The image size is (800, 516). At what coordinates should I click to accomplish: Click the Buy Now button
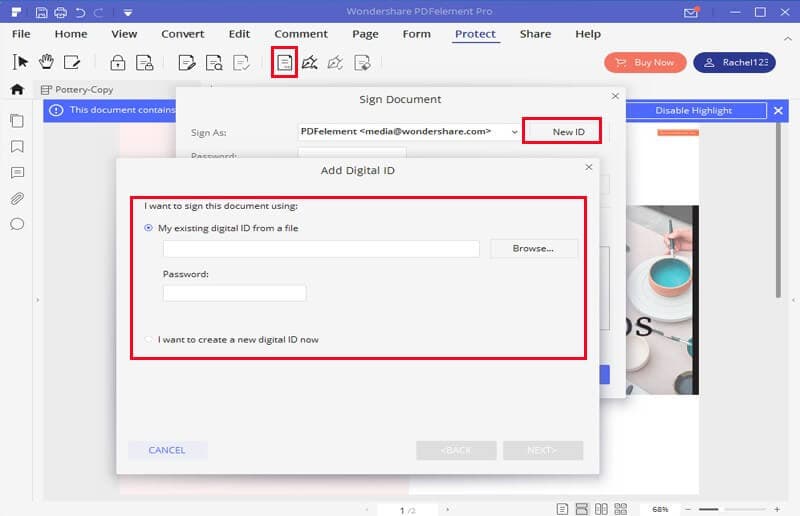tap(645, 63)
